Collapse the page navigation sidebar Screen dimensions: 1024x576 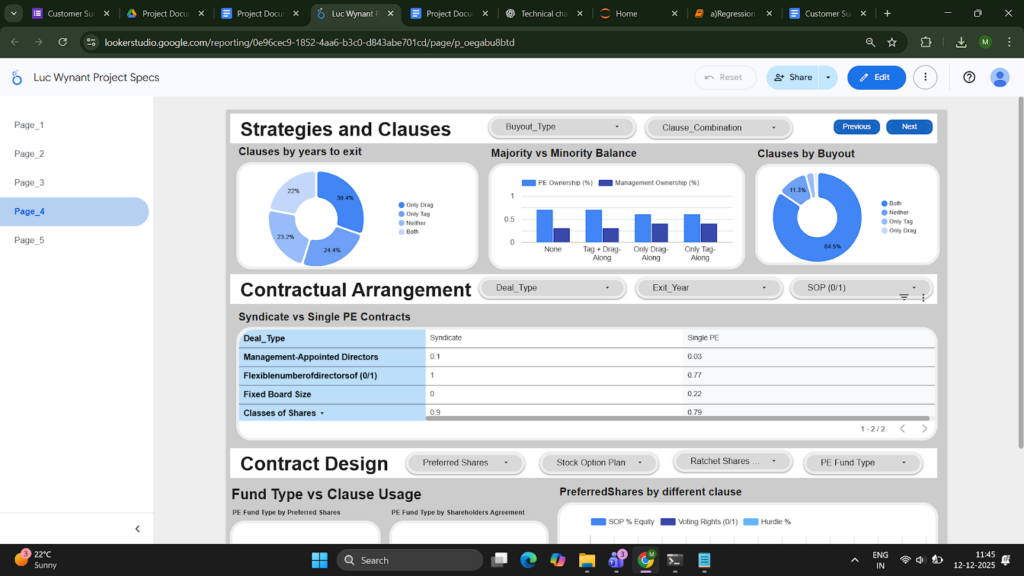[137, 529]
